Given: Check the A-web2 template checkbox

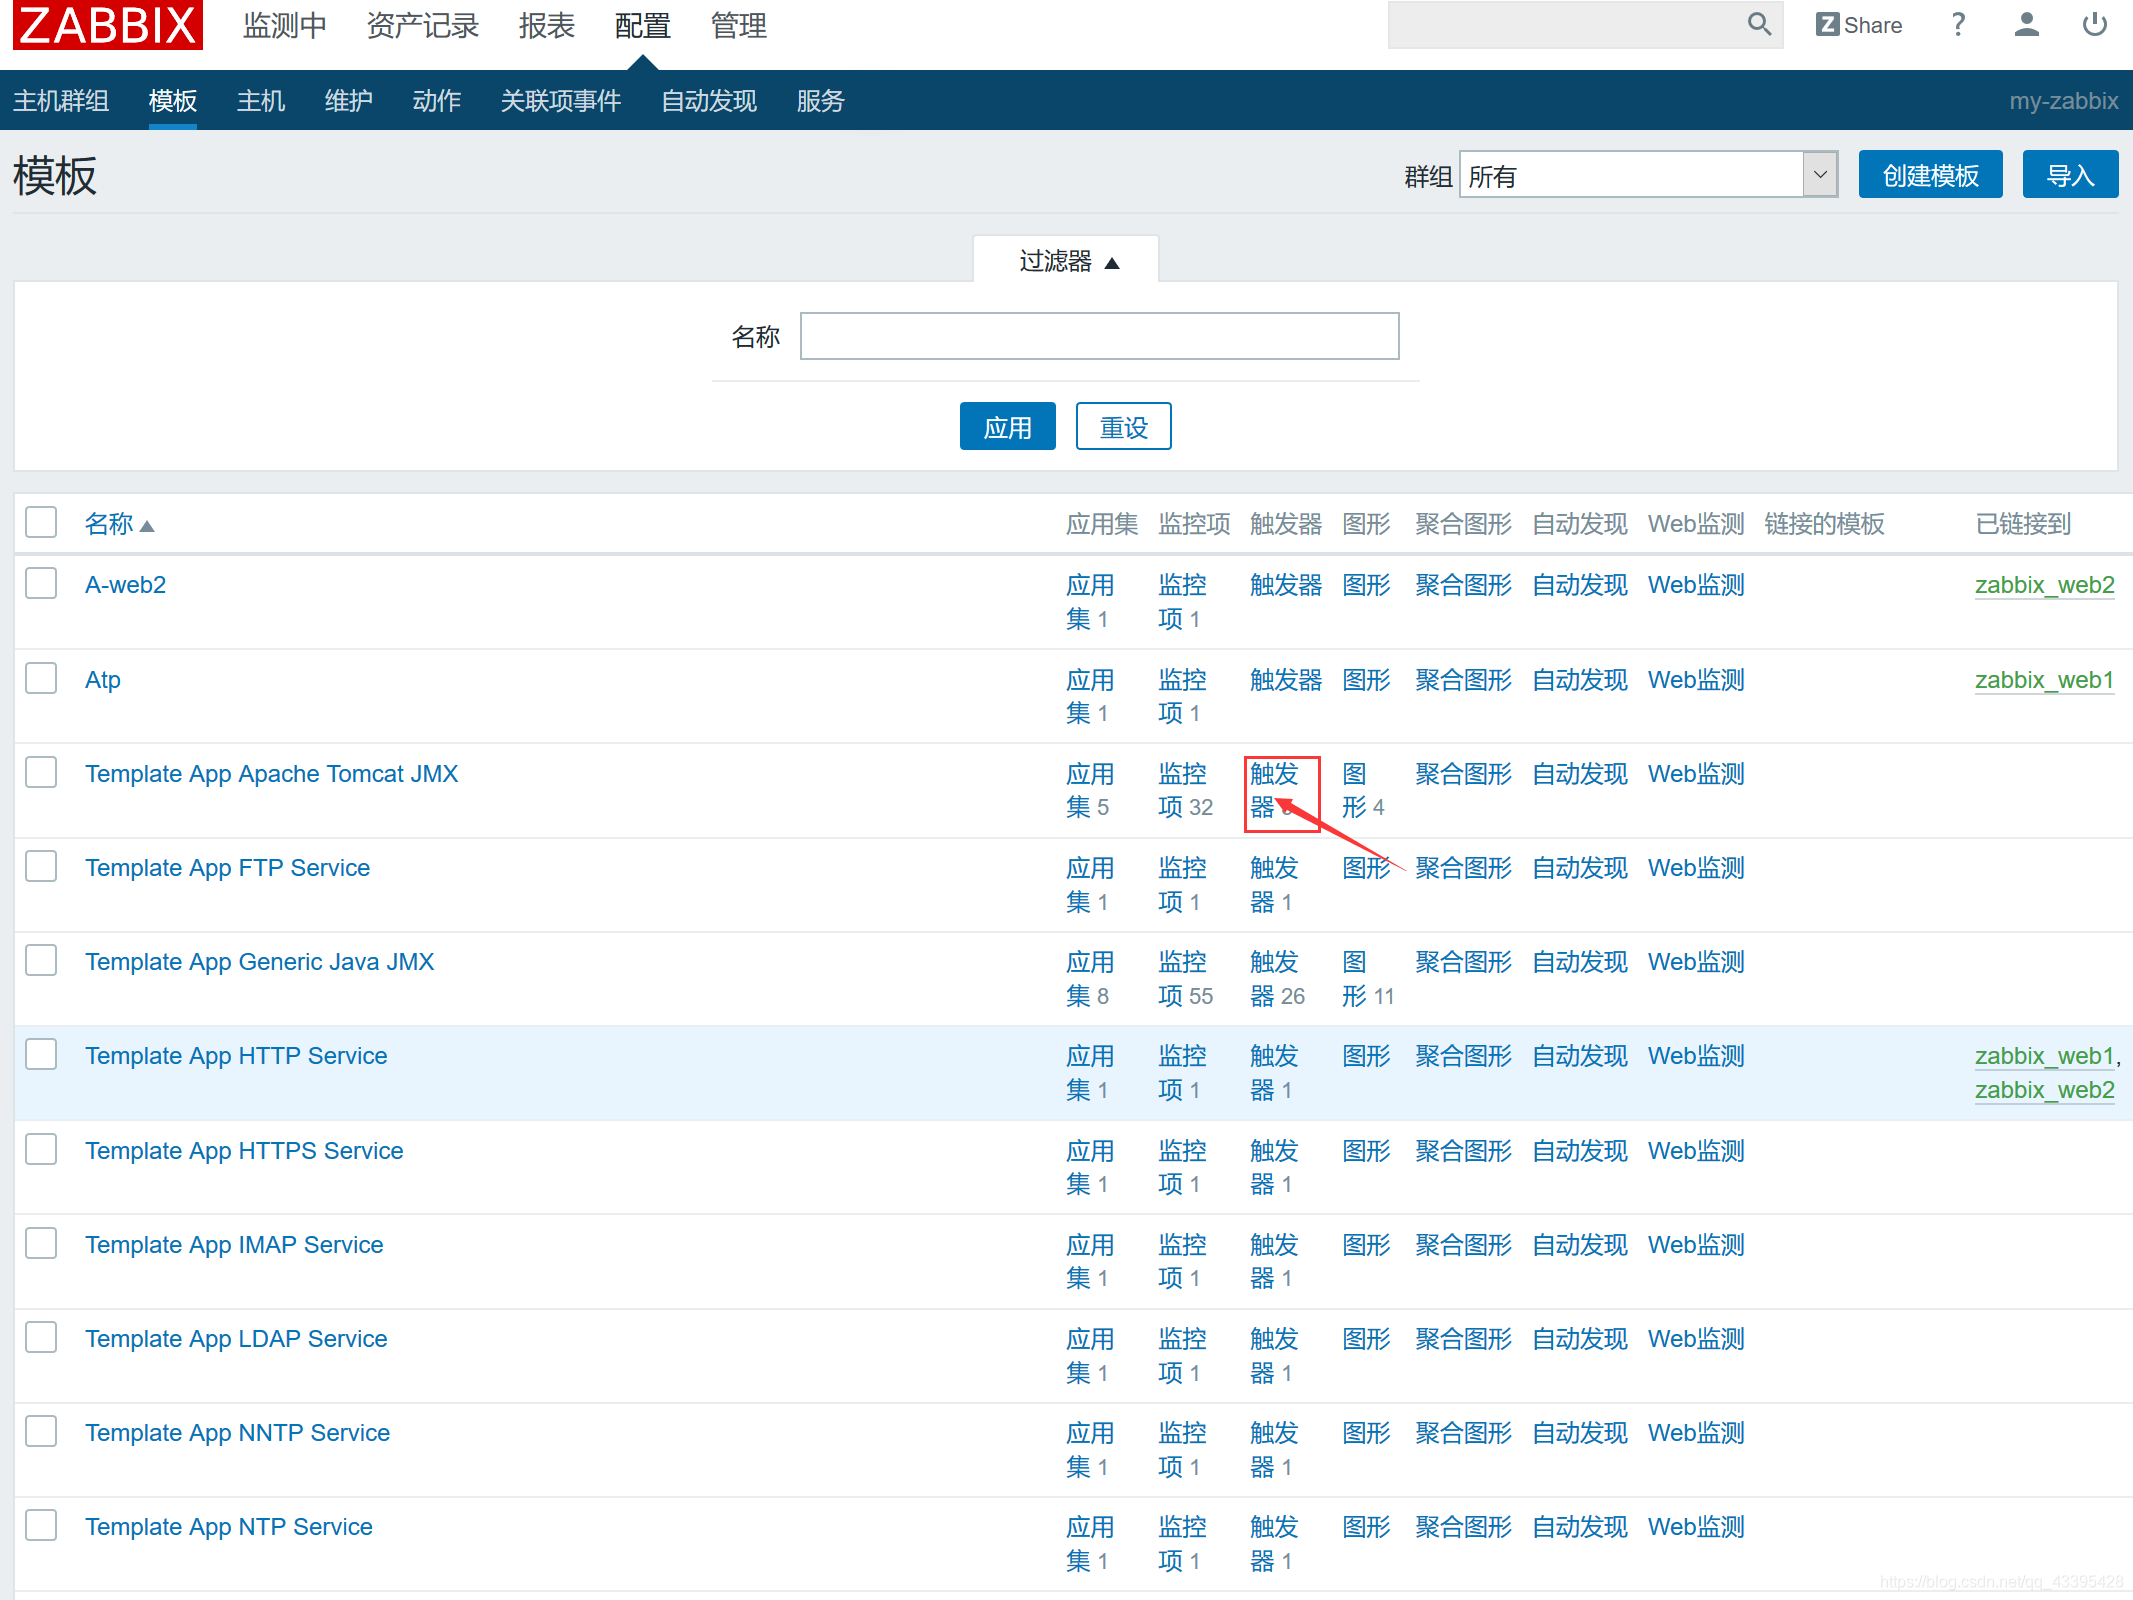Looking at the screenshot, I should point(41,583).
